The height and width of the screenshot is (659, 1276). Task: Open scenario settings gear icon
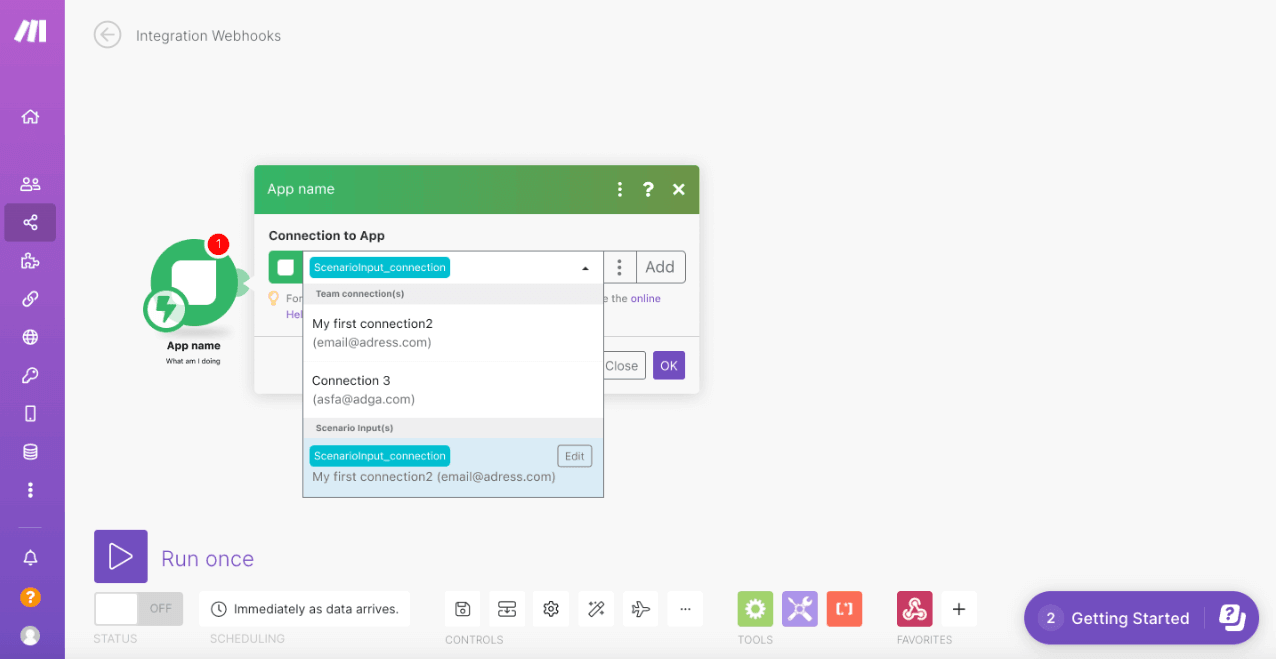point(550,608)
